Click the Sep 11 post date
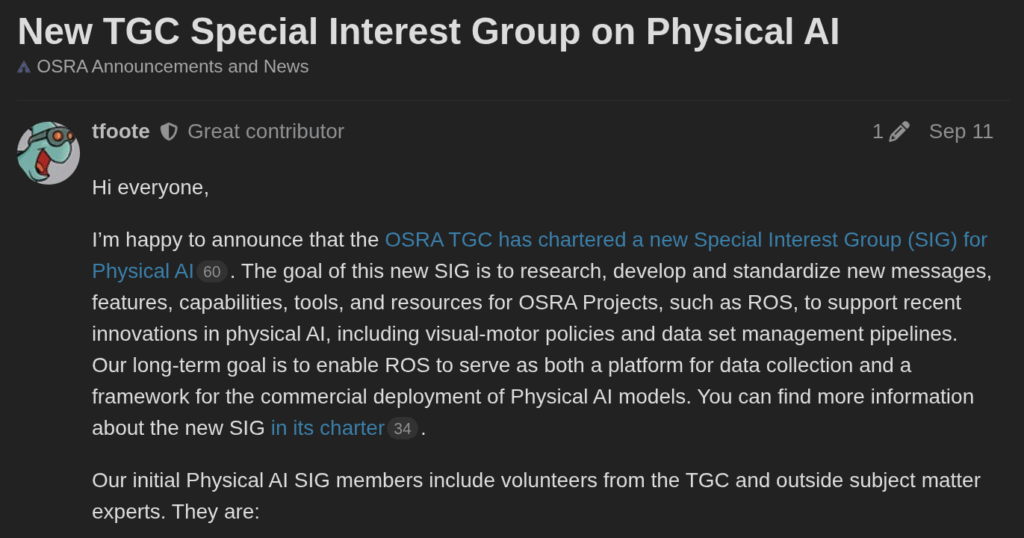This screenshot has height=538, width=1024. pos(960,132)
